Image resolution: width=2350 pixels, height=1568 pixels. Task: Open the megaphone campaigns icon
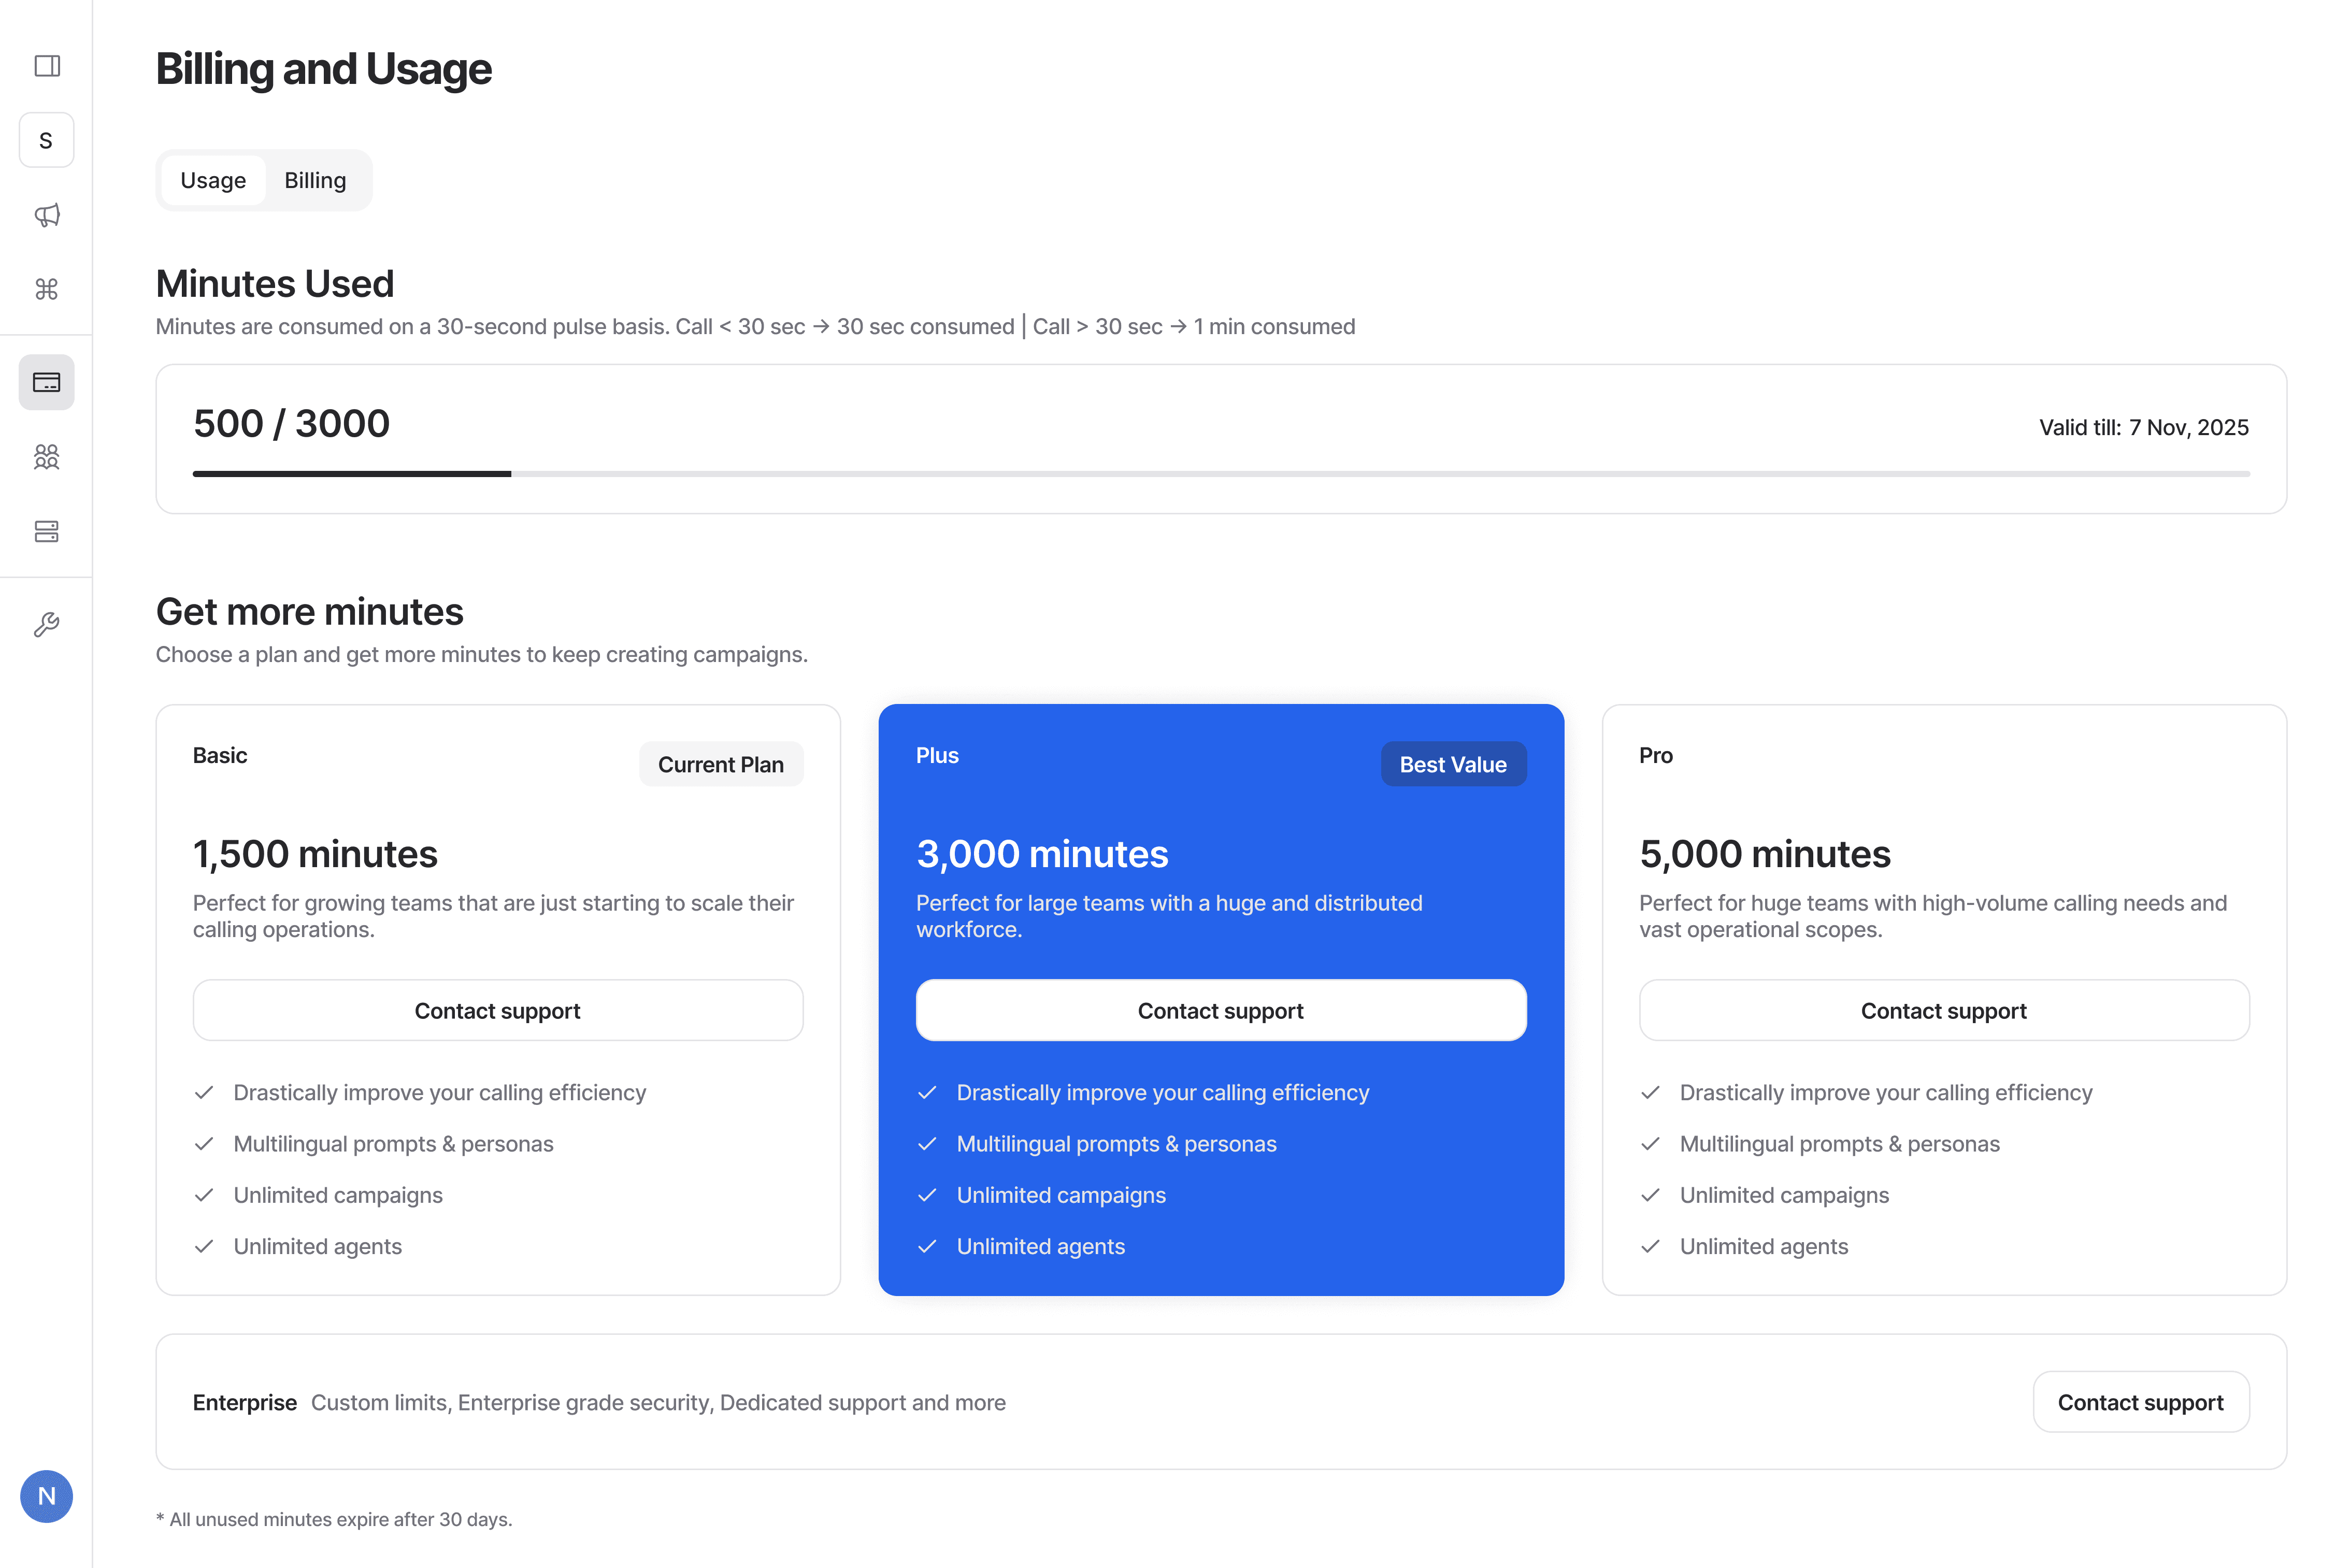point(47,215)
